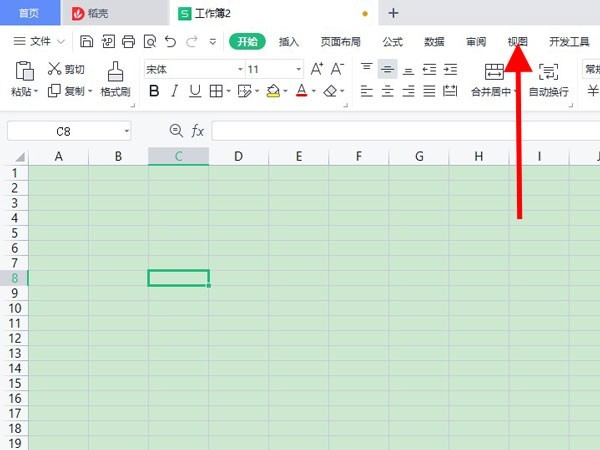Screen dimensions: 600x450
Task: Toggle Italic formatting
Action: 174,91
